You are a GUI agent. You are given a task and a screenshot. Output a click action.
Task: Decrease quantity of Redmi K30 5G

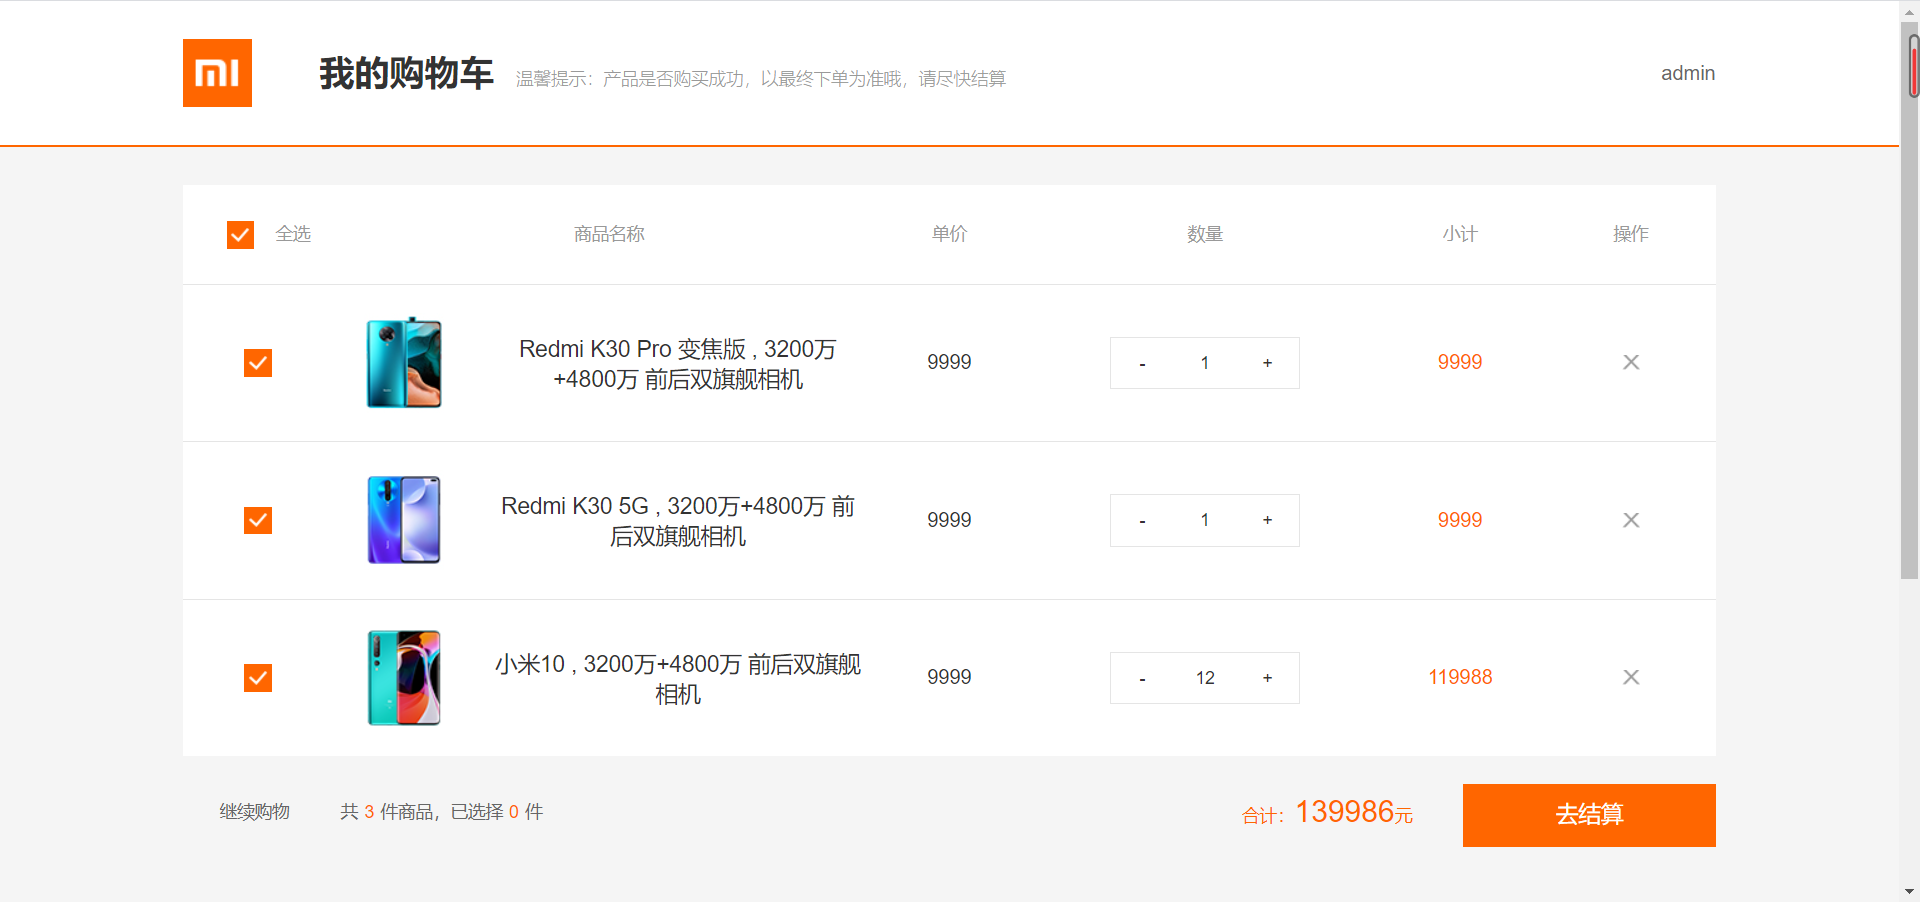(x=1142, y=520)
